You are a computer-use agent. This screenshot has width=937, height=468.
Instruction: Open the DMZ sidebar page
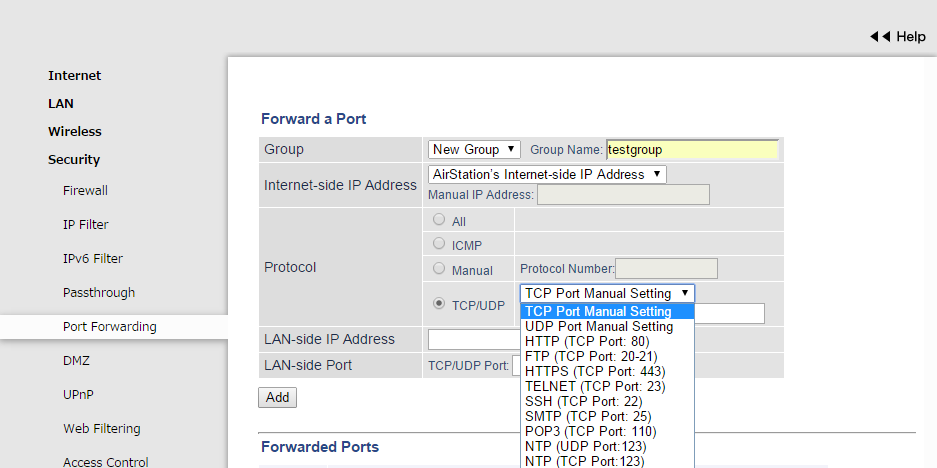(x=76, y=360)
